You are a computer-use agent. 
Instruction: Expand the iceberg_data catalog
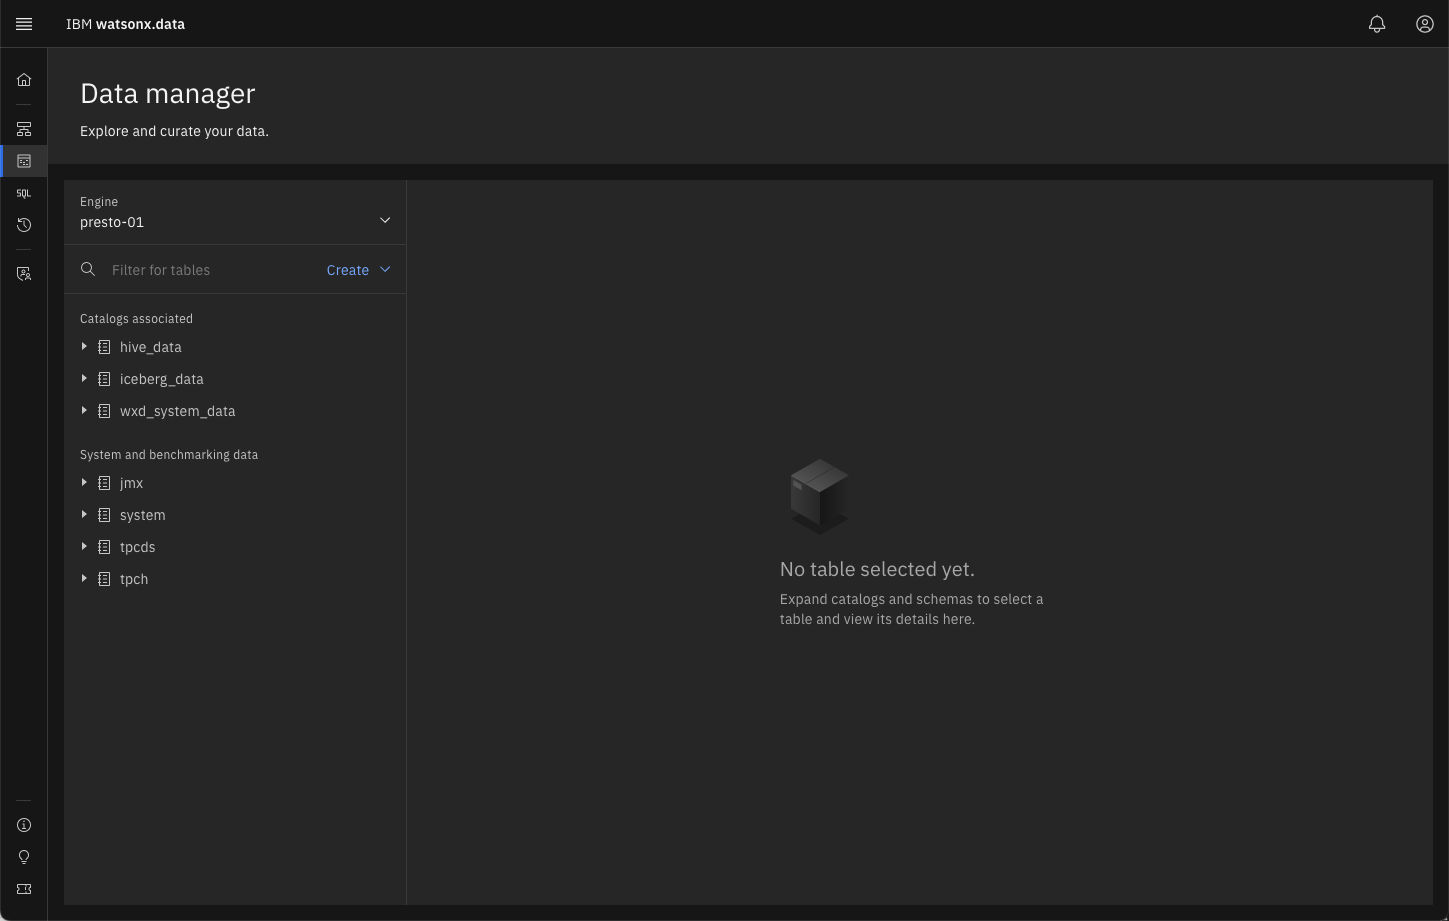(x=84, y=378)
